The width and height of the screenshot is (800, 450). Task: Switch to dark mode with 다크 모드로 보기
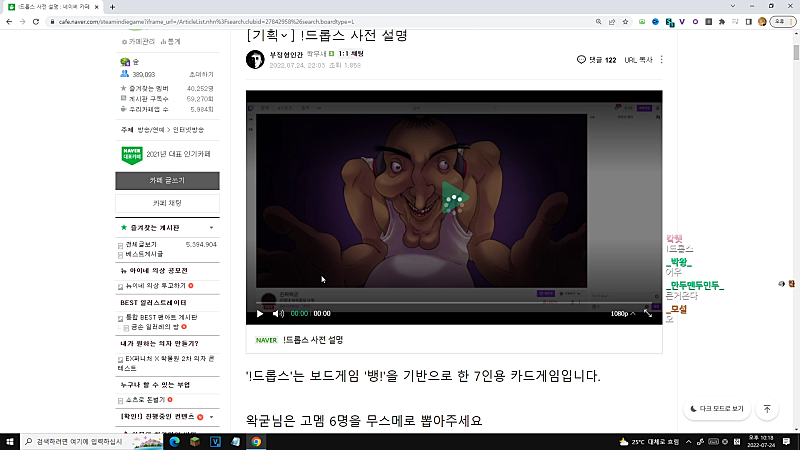tap(717, 409)
